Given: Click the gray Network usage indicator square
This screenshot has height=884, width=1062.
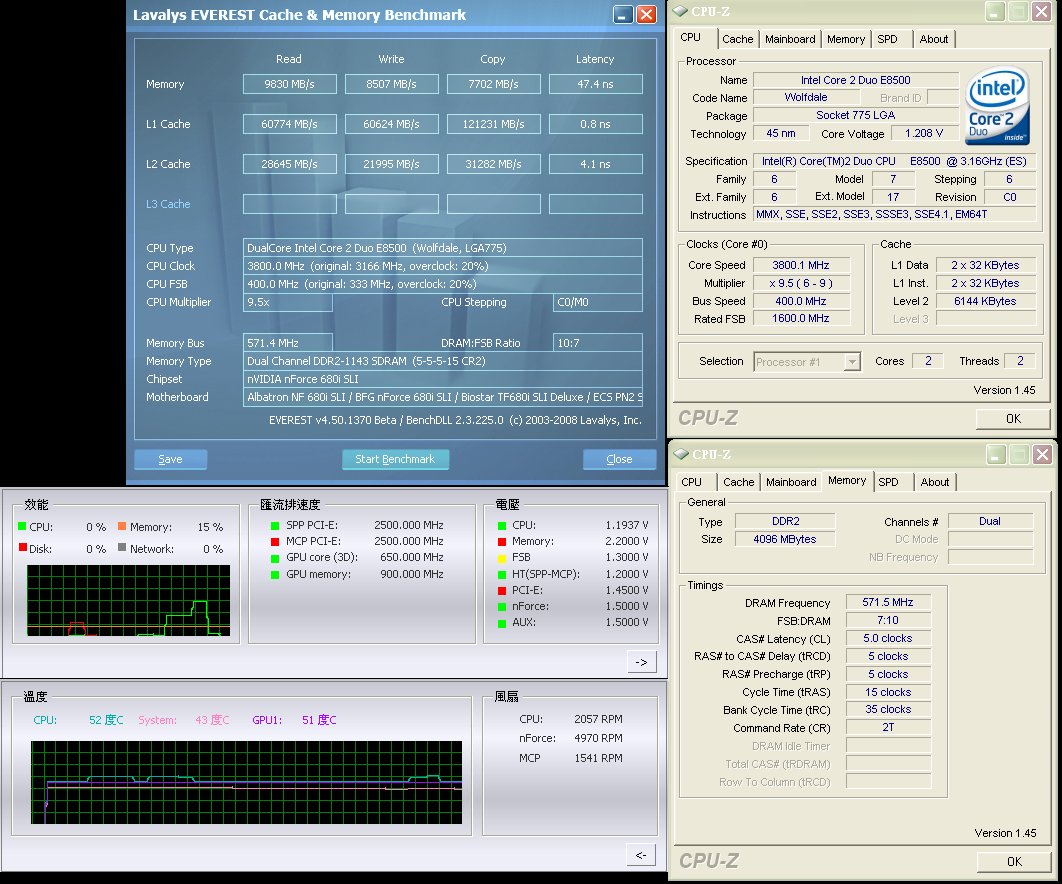Looking at the screenshot, I should 122,548.
